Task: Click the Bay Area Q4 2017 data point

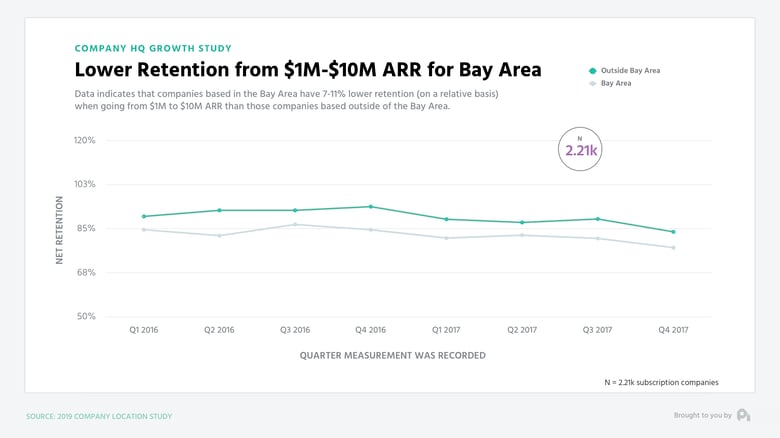Action: 674,247
